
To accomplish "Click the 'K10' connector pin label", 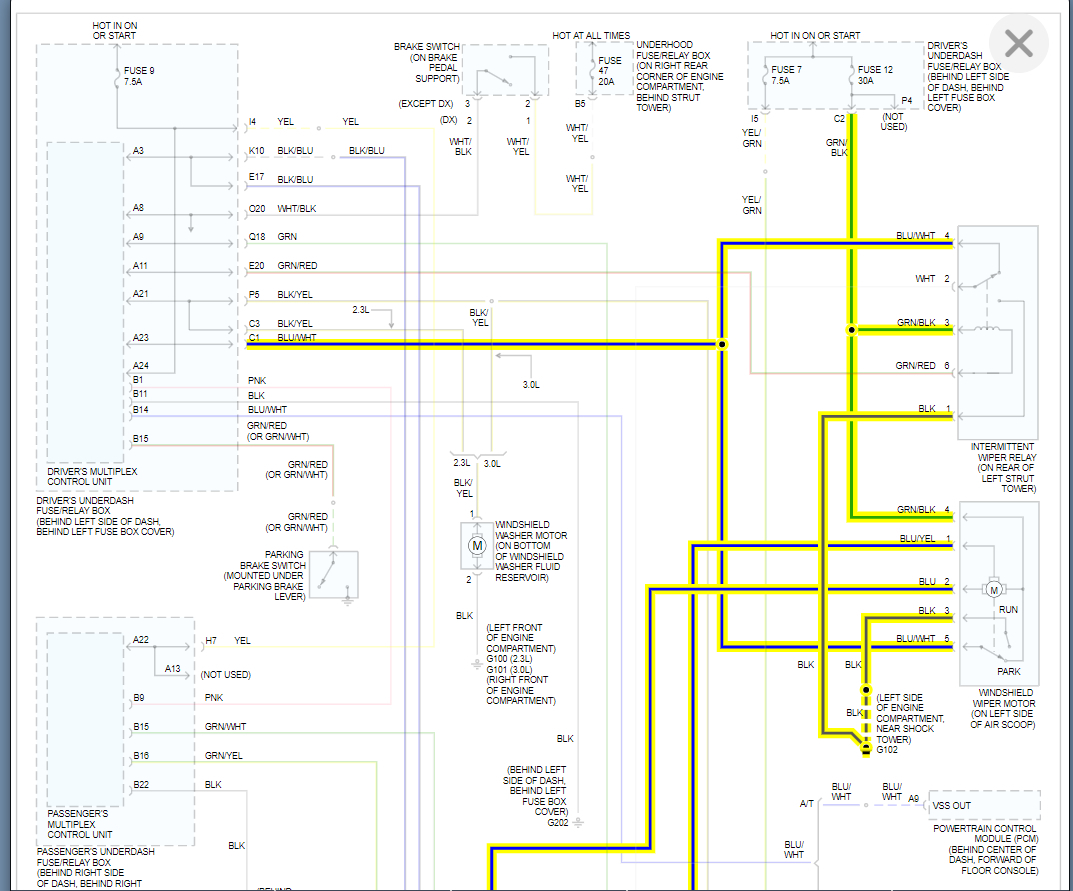I will pos(257,151).
